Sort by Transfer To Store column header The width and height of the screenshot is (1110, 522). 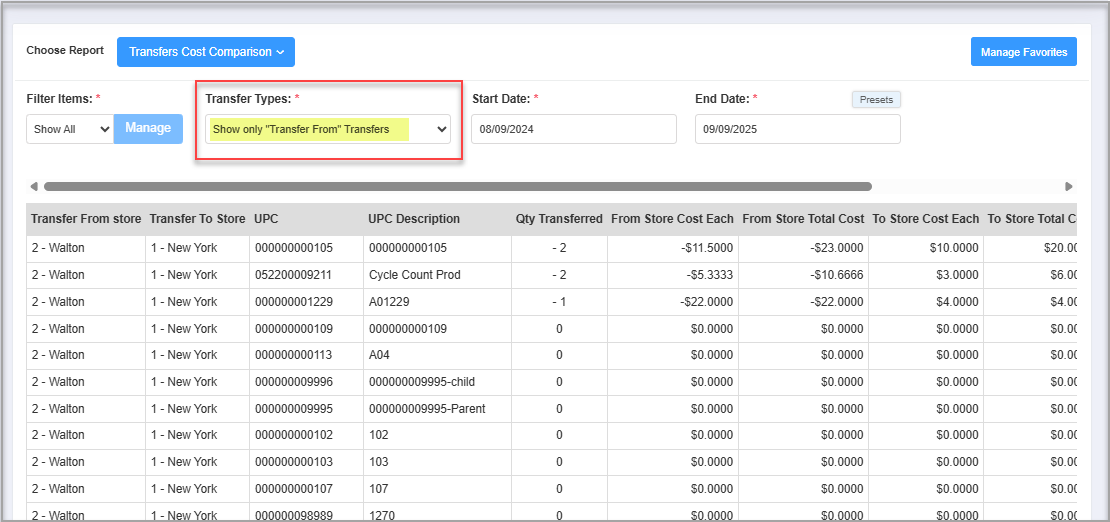point(197,219)
